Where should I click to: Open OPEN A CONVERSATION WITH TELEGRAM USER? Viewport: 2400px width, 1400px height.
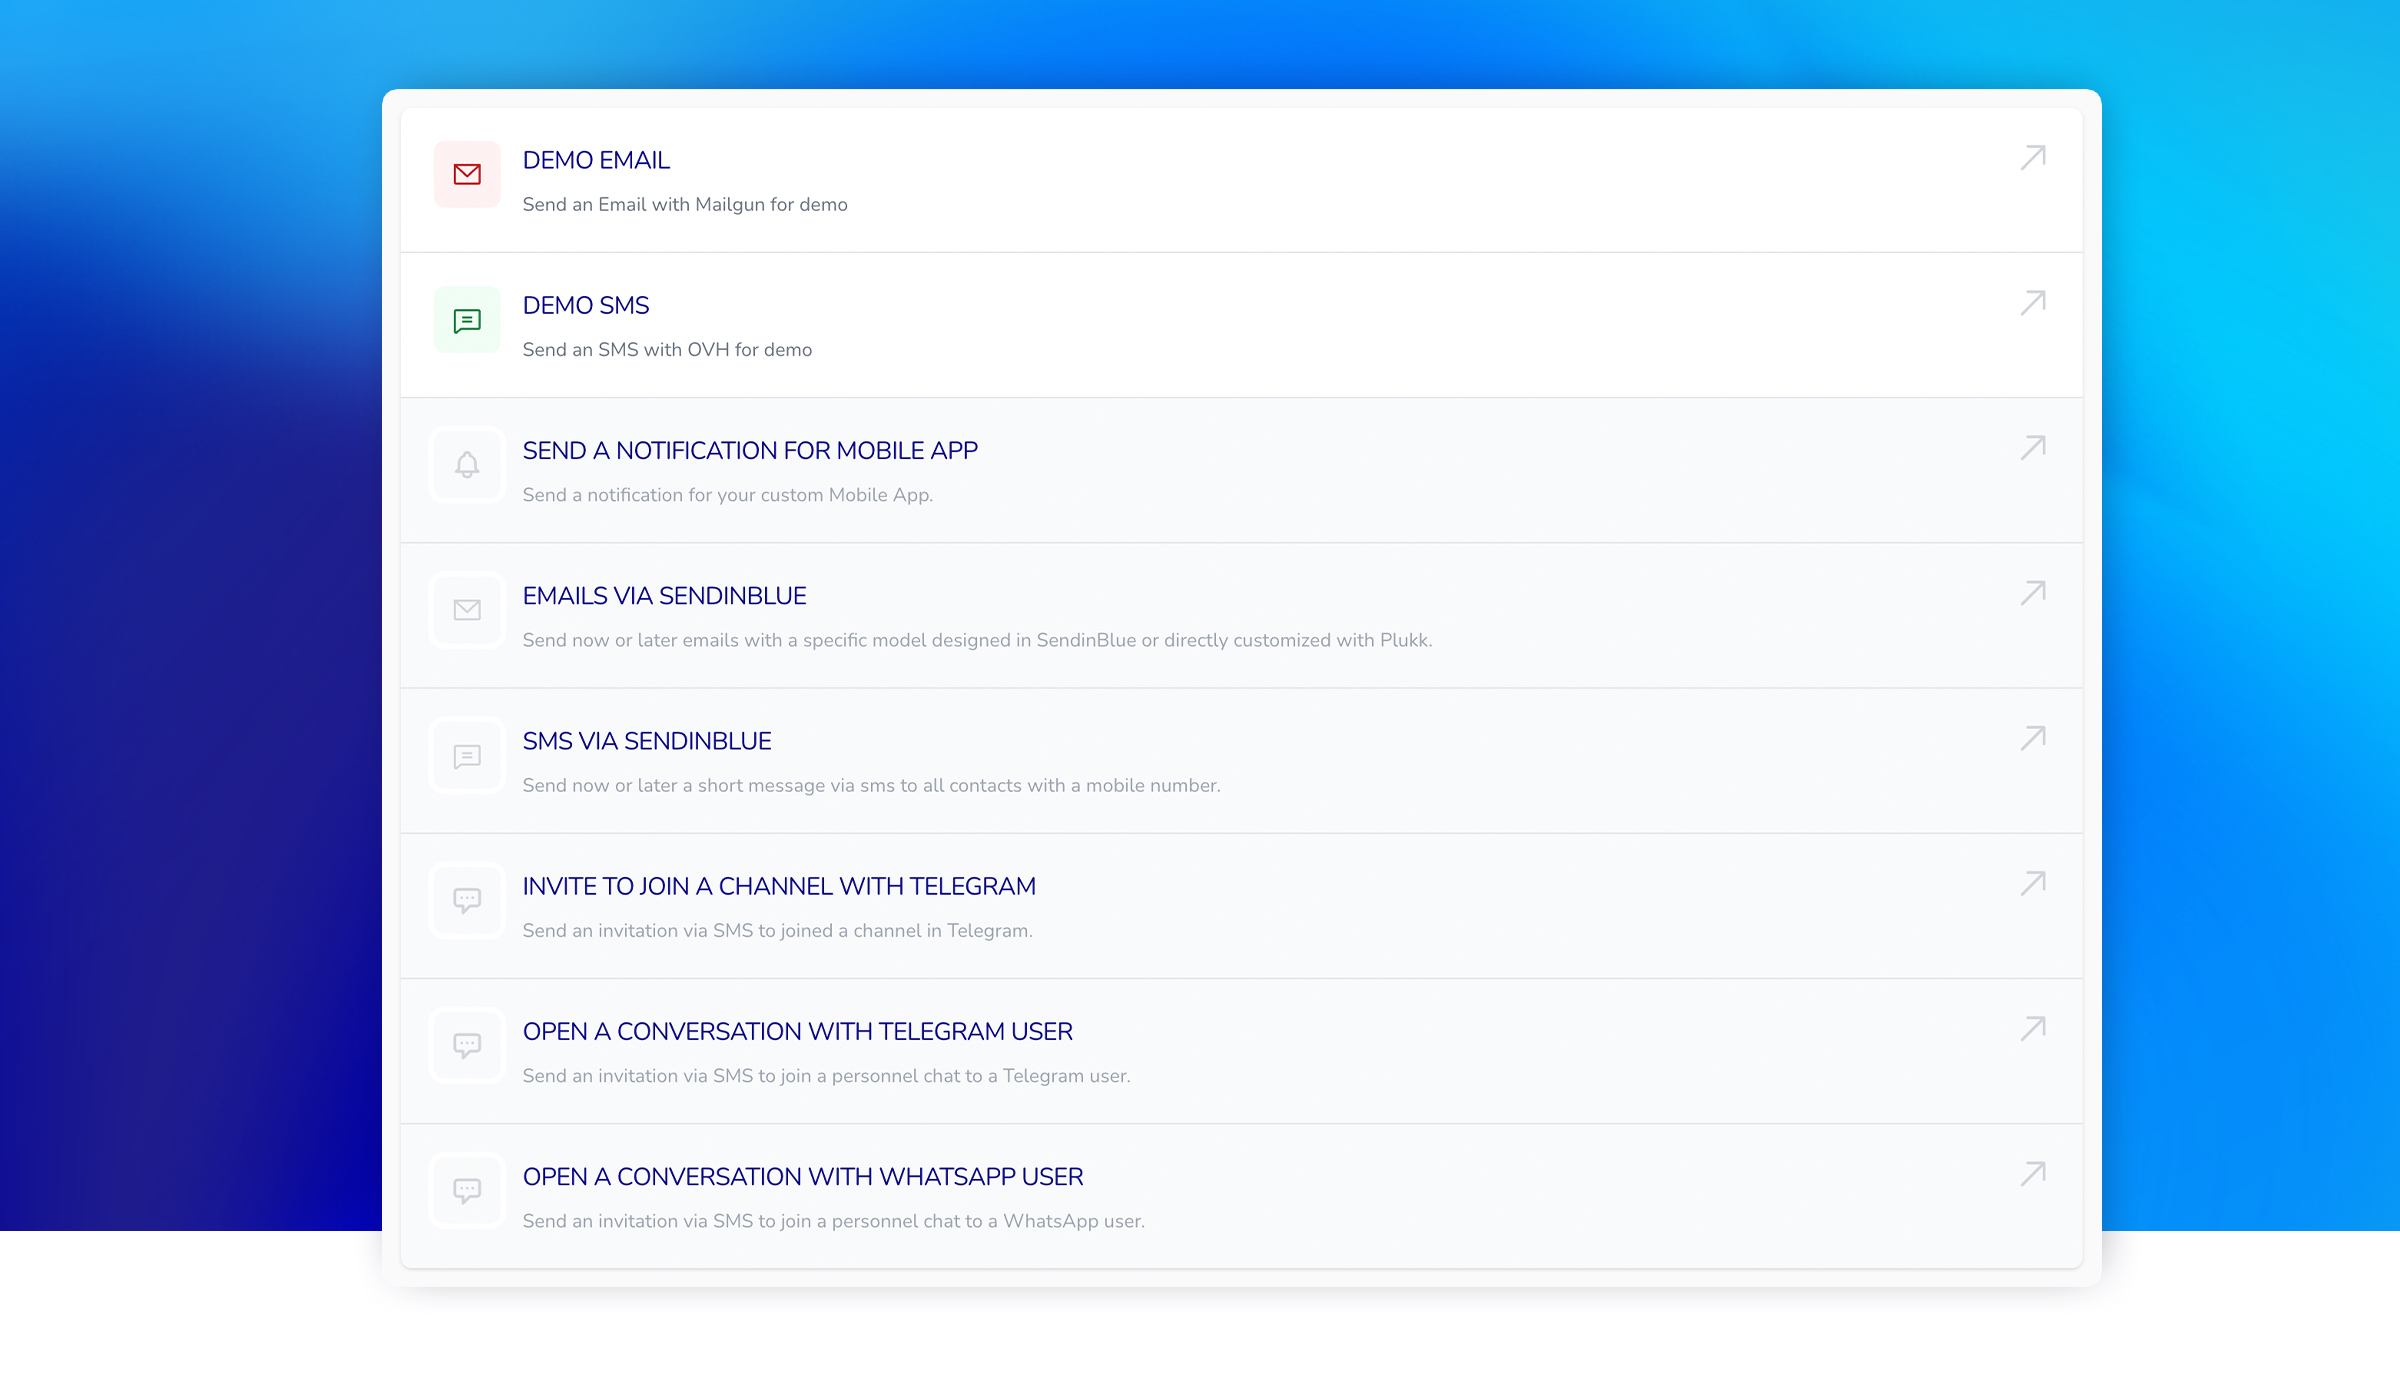coord(797,1031)
